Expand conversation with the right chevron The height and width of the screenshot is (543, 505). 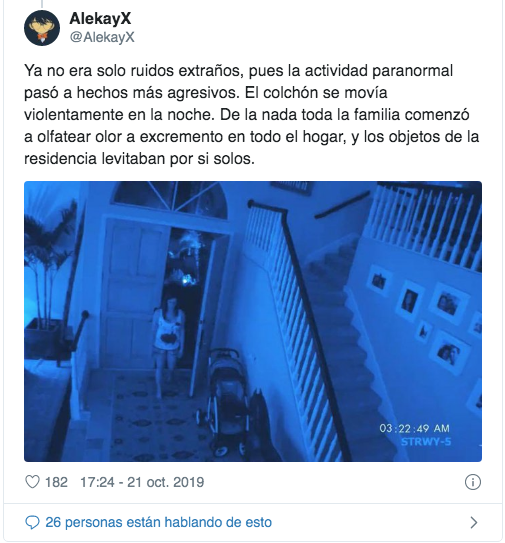[x=473, y=522]
